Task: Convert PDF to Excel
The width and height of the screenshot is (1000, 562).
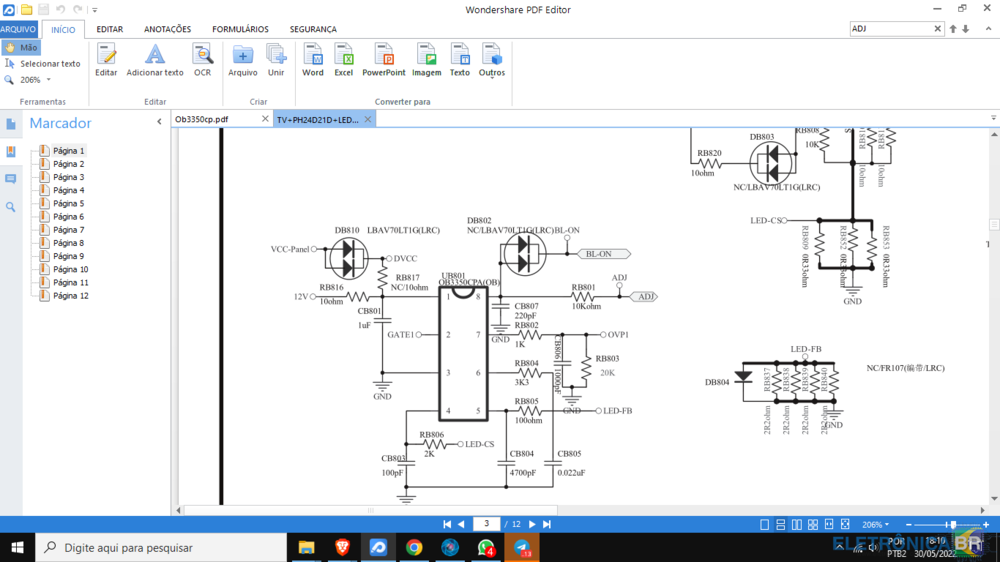Action: [x=344, y=59]
